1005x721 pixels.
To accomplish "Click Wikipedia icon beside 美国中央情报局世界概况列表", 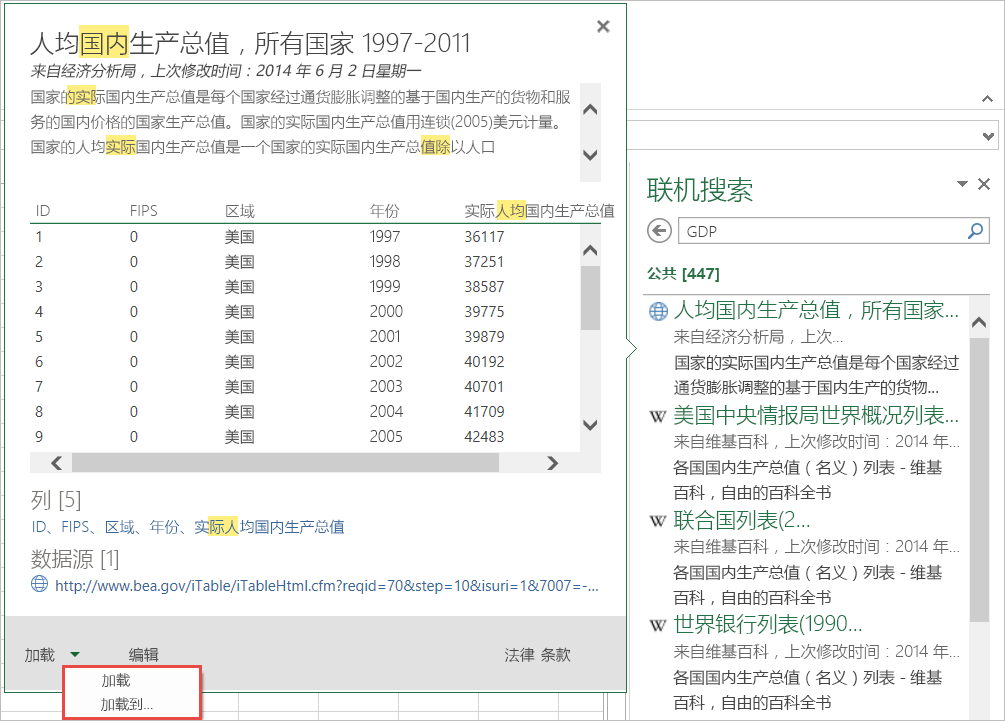I will tap(658, 415).
